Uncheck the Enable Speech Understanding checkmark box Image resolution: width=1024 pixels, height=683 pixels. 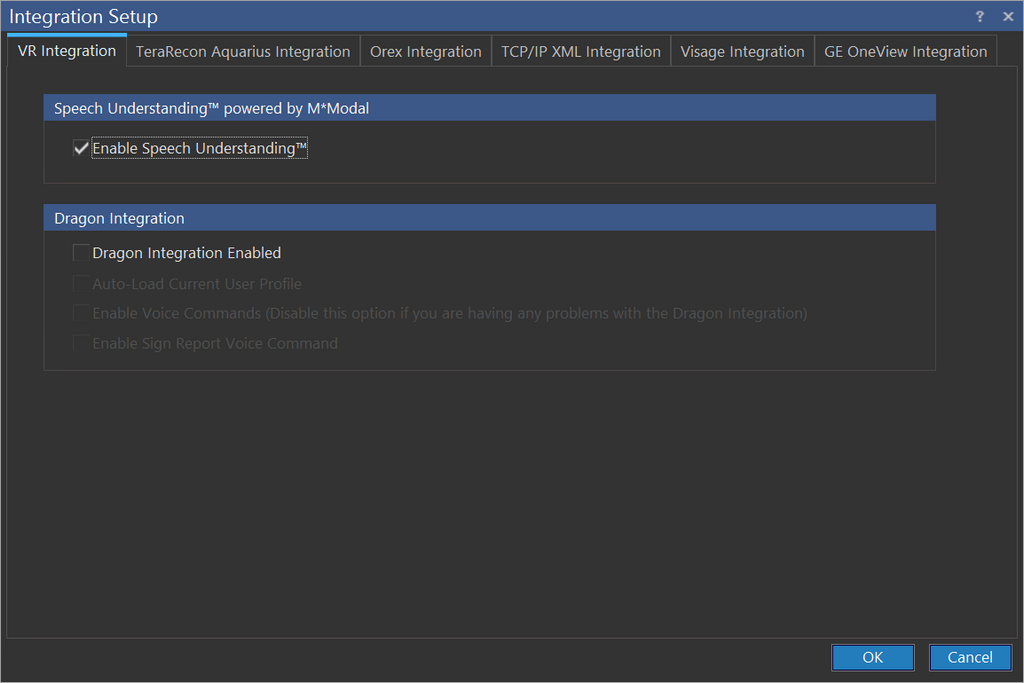click(81, 149)
